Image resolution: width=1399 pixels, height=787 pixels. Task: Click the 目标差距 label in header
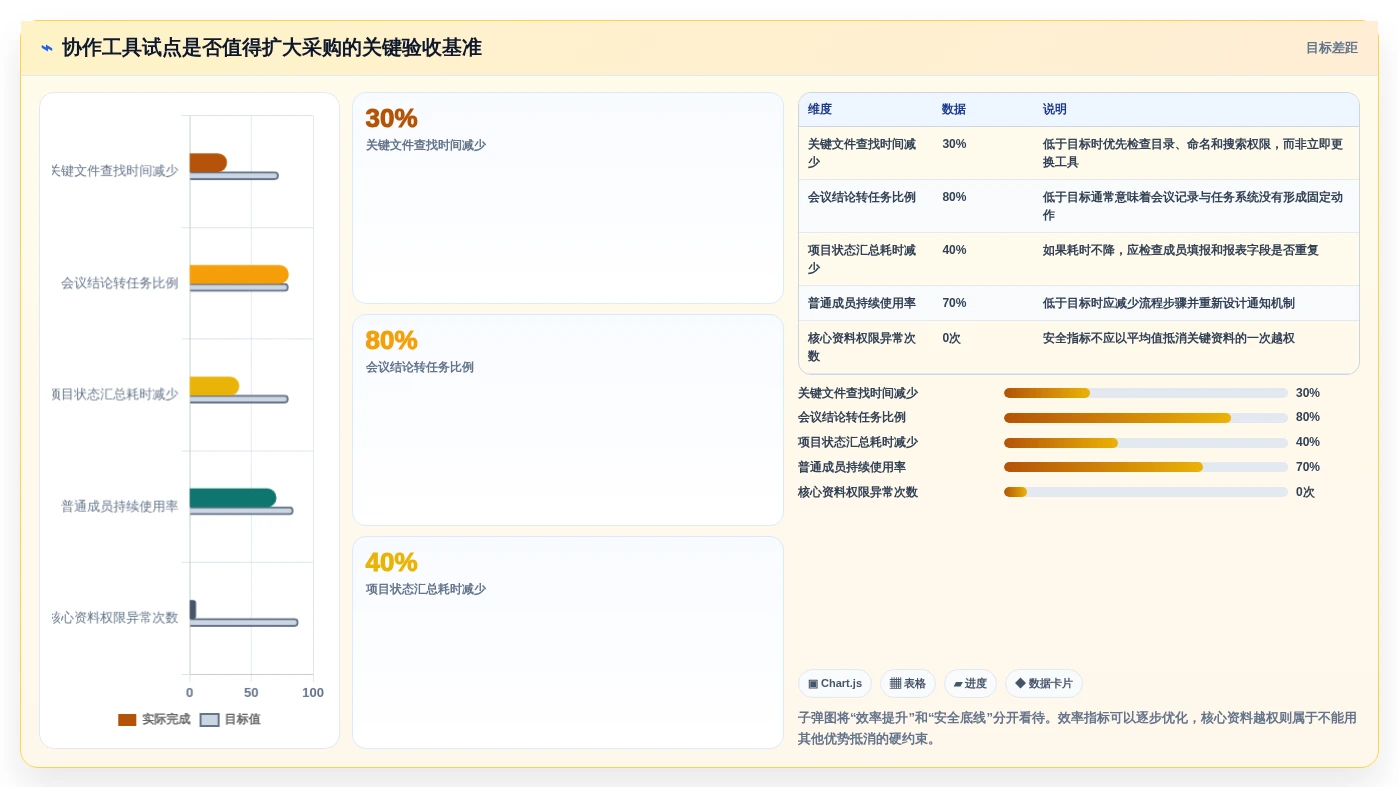pos(1331,48)
